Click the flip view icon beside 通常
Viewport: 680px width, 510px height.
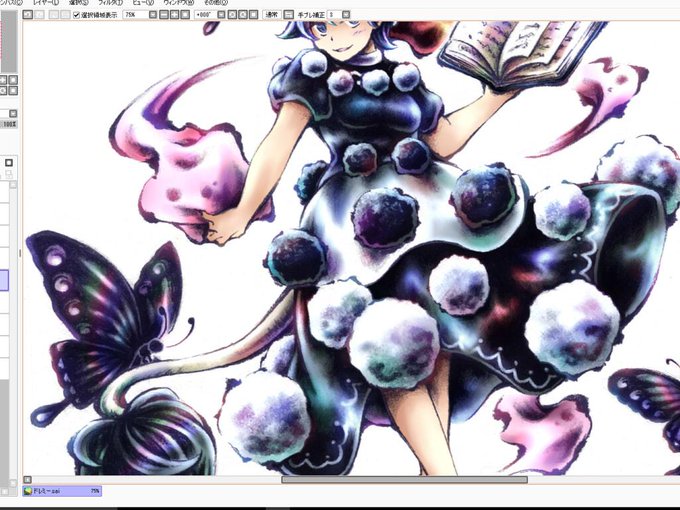288,15
